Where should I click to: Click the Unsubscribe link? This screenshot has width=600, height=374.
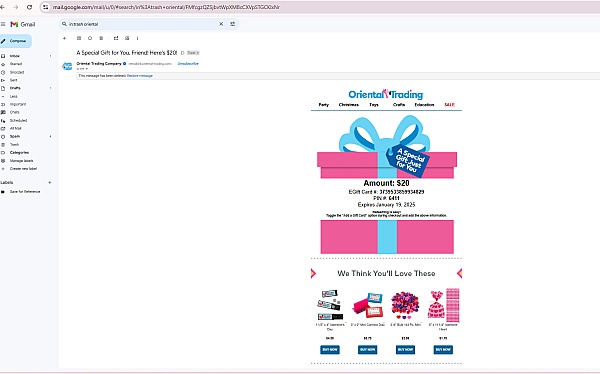point(188,64)
